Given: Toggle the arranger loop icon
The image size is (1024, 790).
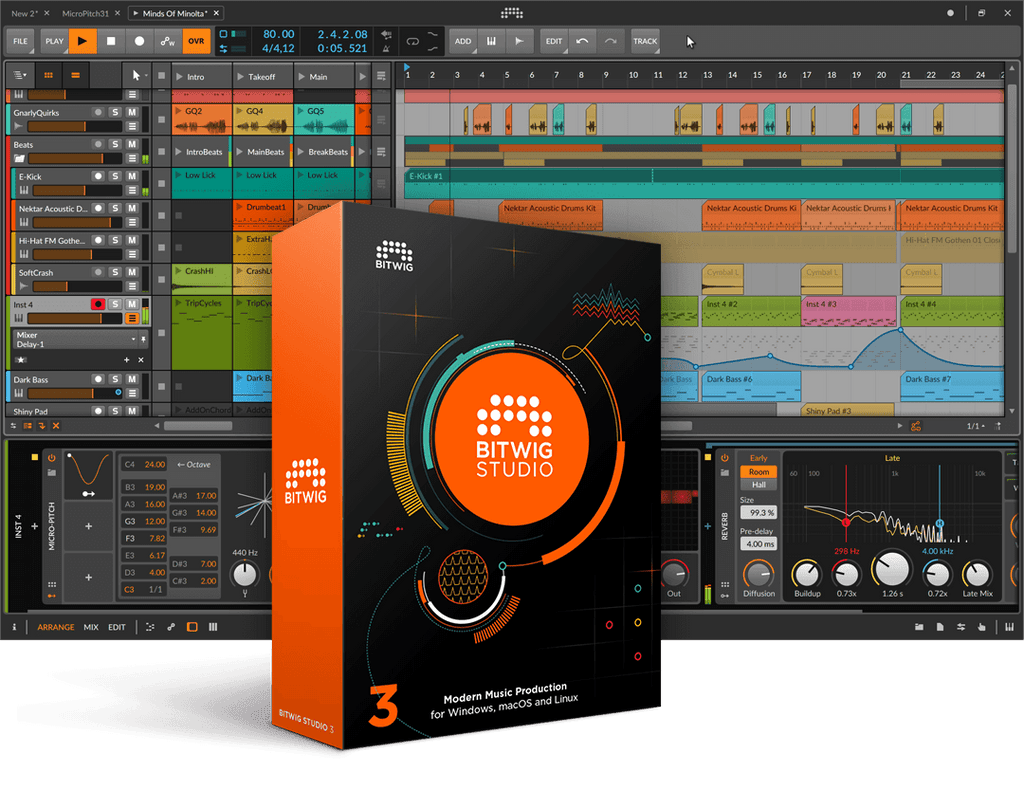Looking at the screenshot, I should pyautogui.click(x=412, y=41).
